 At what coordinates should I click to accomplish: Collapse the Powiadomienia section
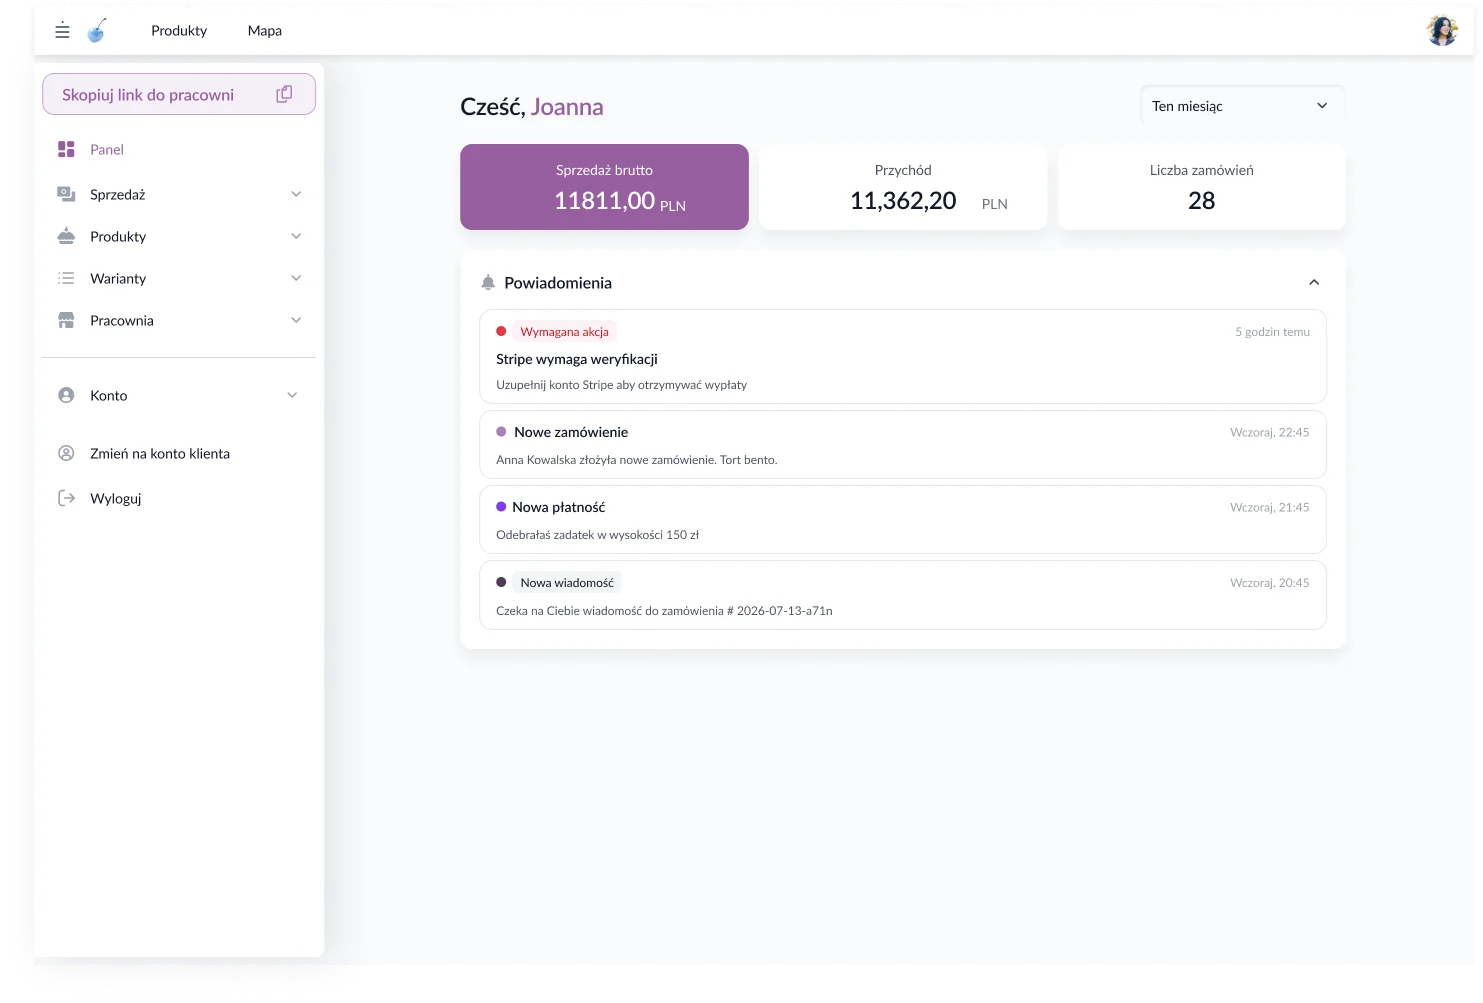point(1314,283)
